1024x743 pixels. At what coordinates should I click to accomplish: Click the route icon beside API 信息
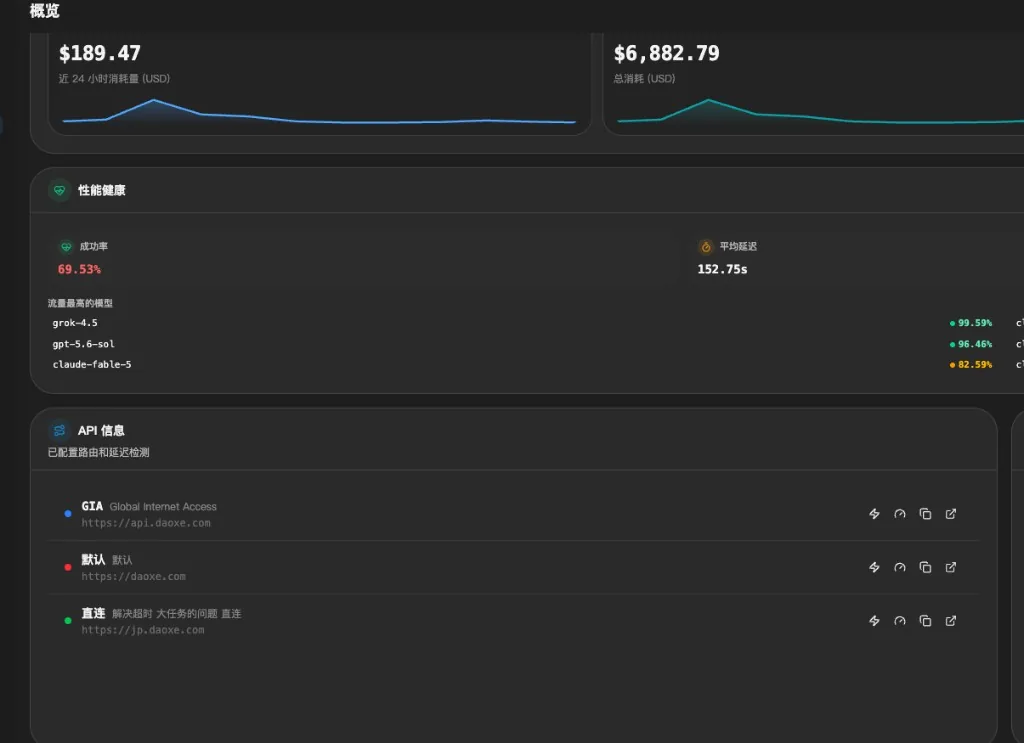click(x=59, y=430)
